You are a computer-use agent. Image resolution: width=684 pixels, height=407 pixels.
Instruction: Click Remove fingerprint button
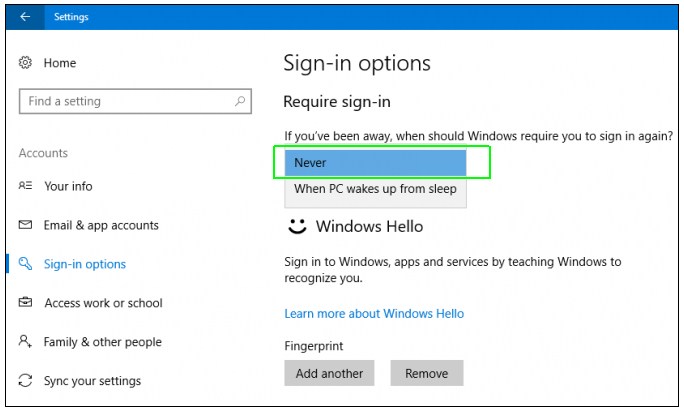427,373
